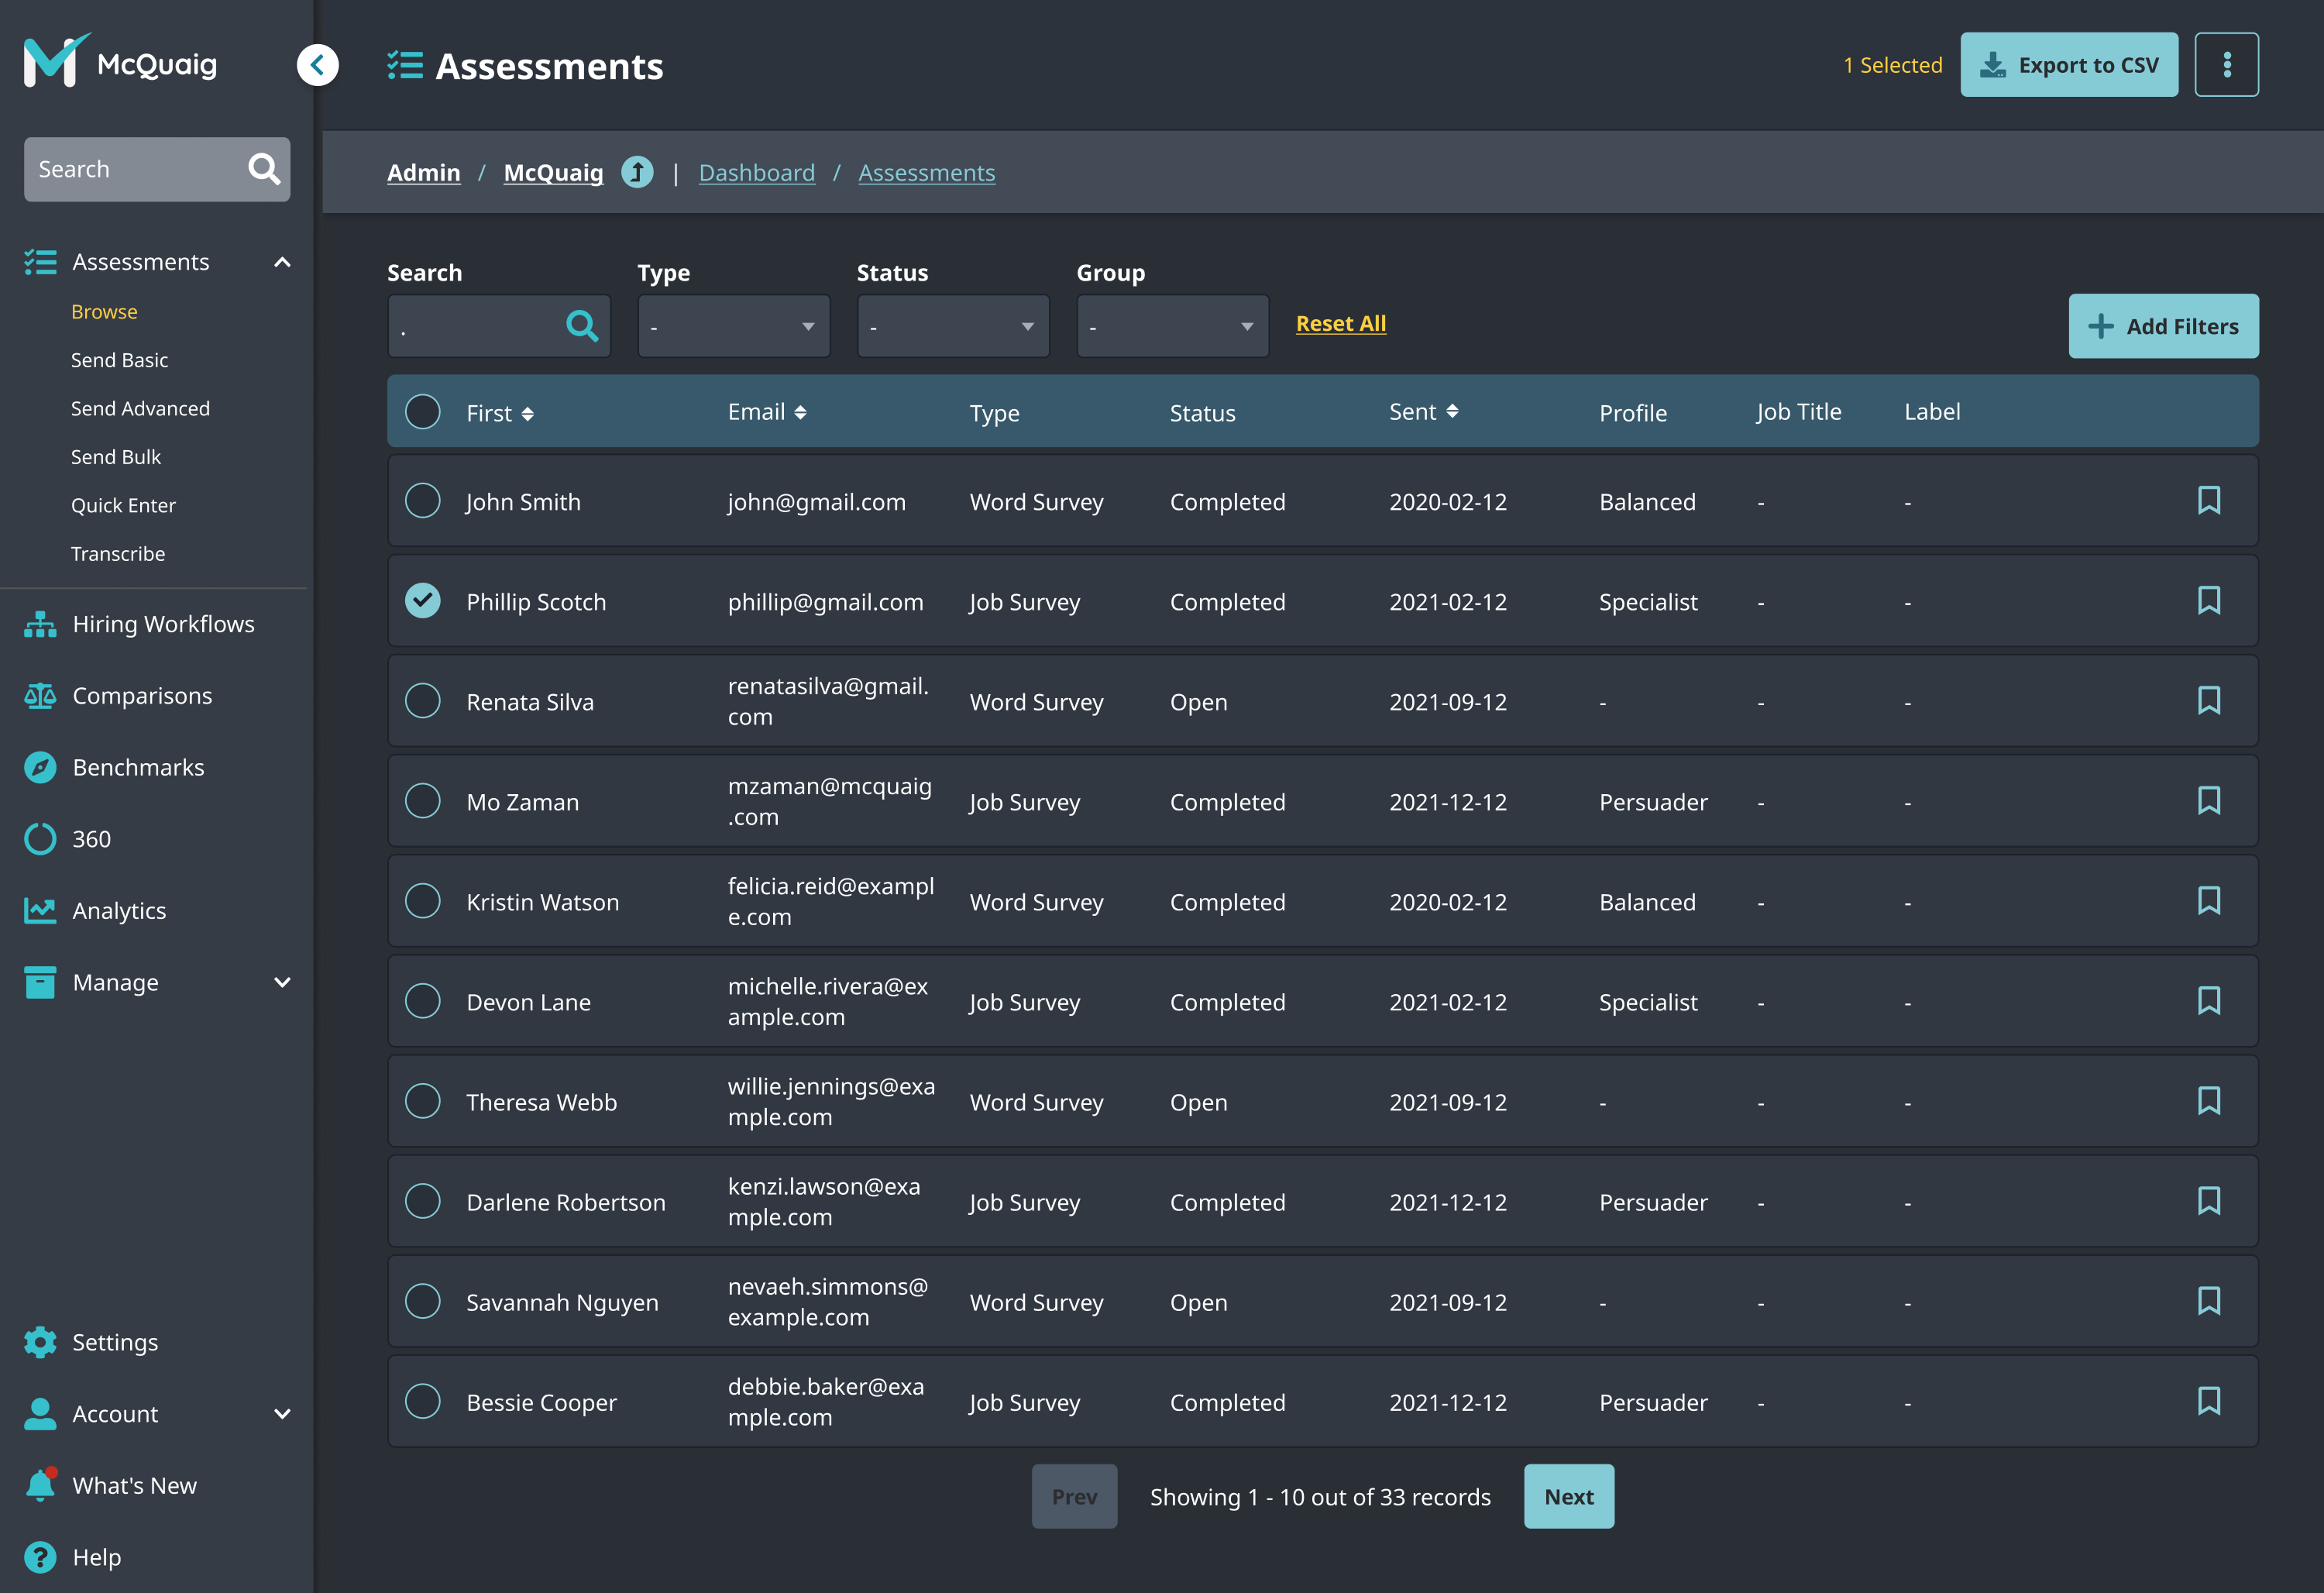Go to Hiring Workflows section
2324x1593 pixels.
[163, 624]
